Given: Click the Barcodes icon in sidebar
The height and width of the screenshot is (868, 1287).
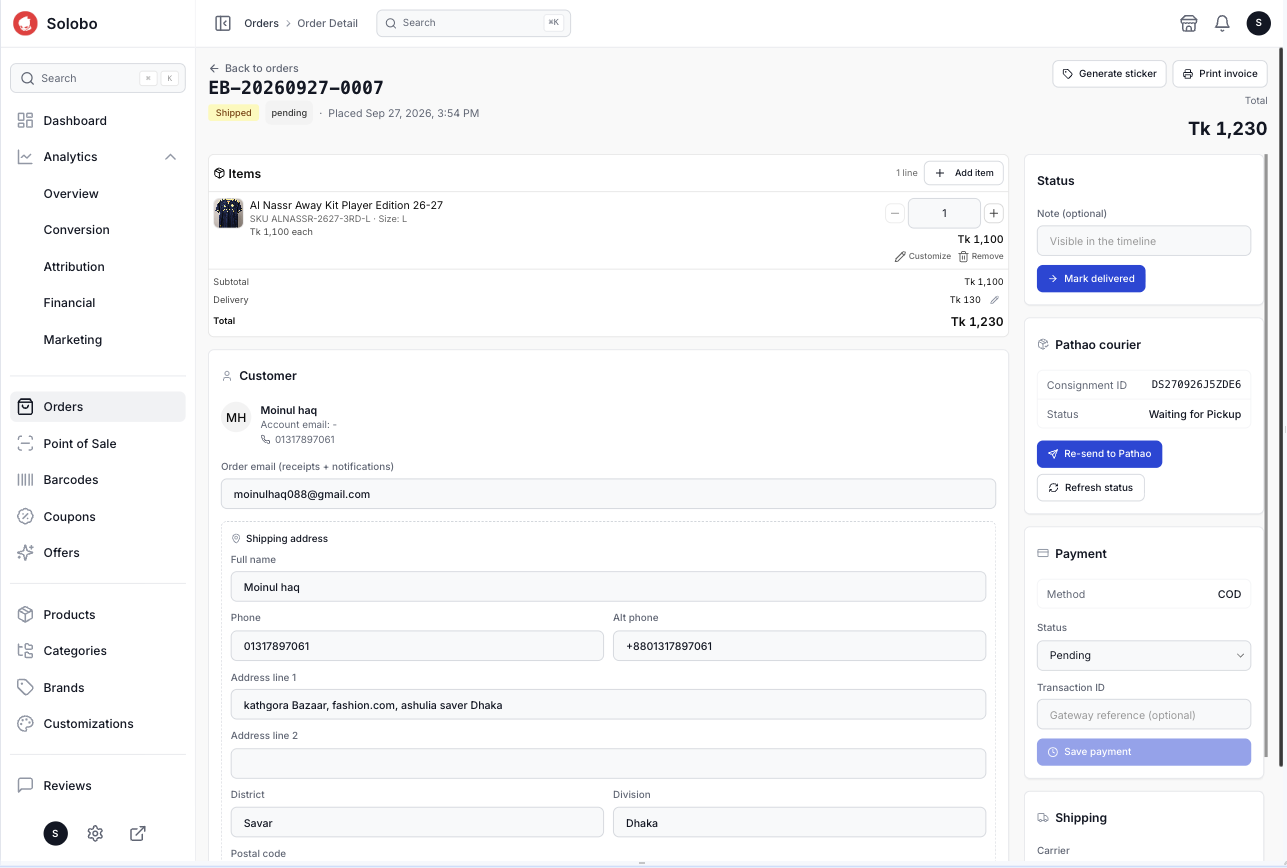Looking at the screenshot, I should coord(26,480).
